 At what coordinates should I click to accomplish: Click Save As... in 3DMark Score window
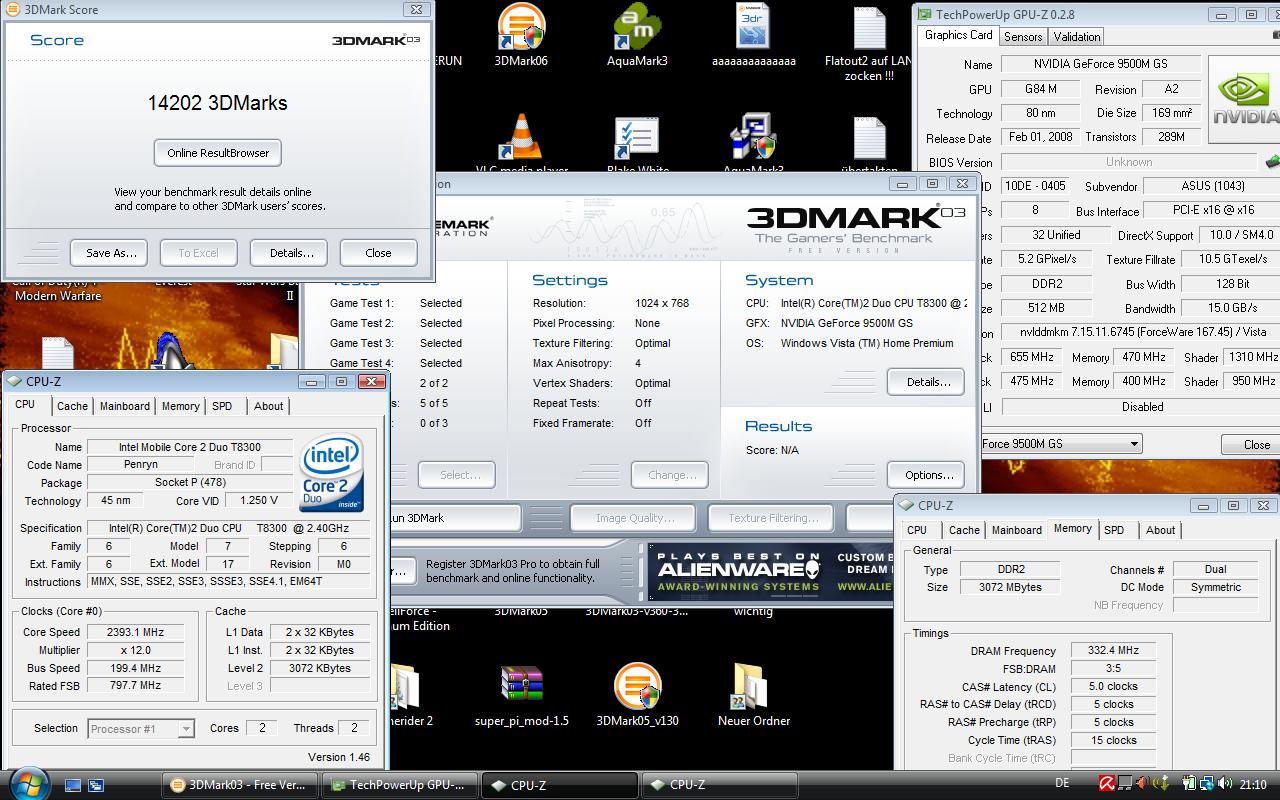(x=111, y=253)
